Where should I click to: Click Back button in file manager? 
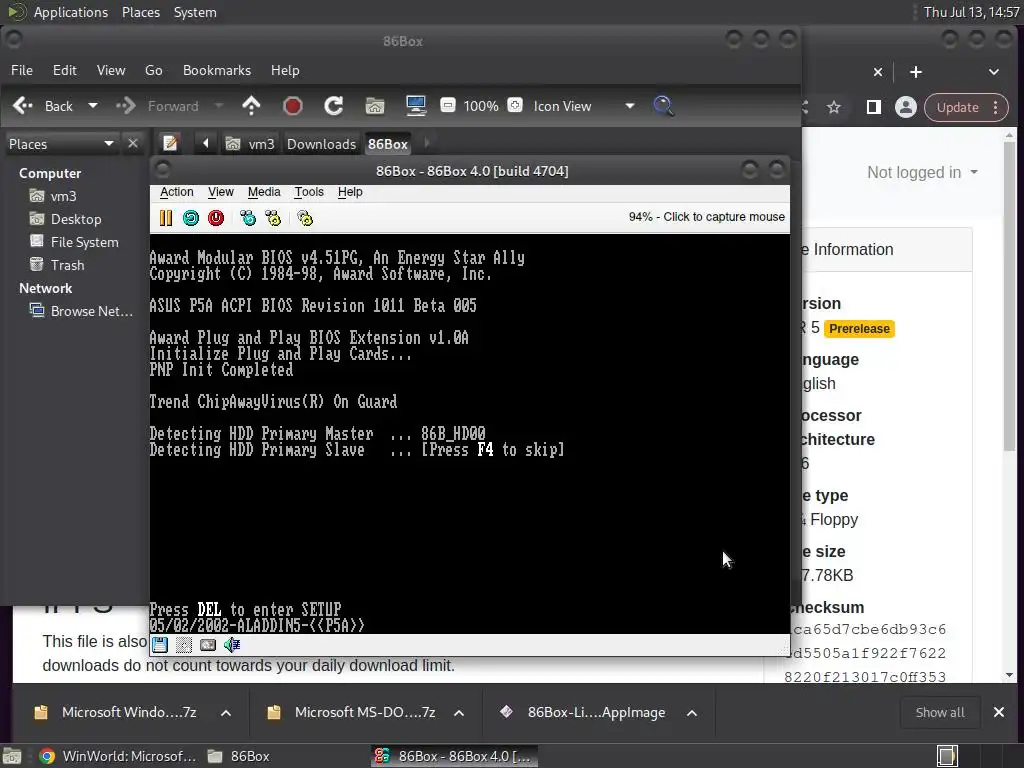tap(43, 106)
